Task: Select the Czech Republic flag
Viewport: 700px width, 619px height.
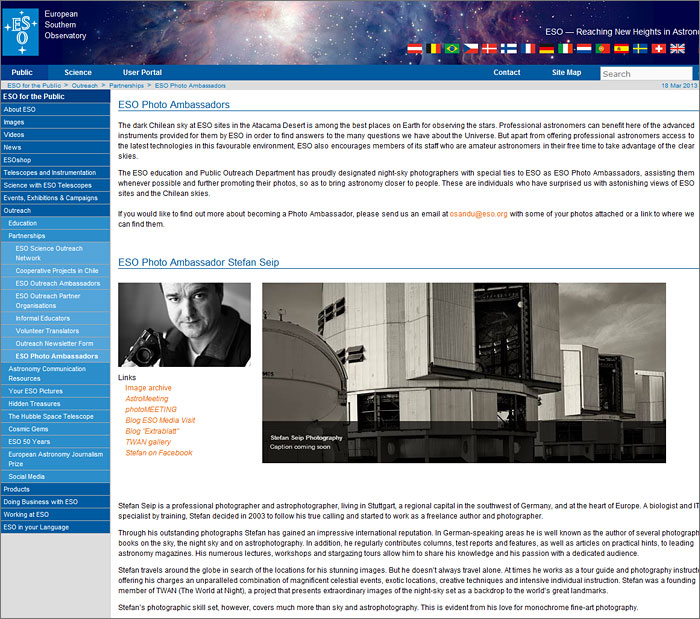Action: pyautogui.click(x=471, y=49)
